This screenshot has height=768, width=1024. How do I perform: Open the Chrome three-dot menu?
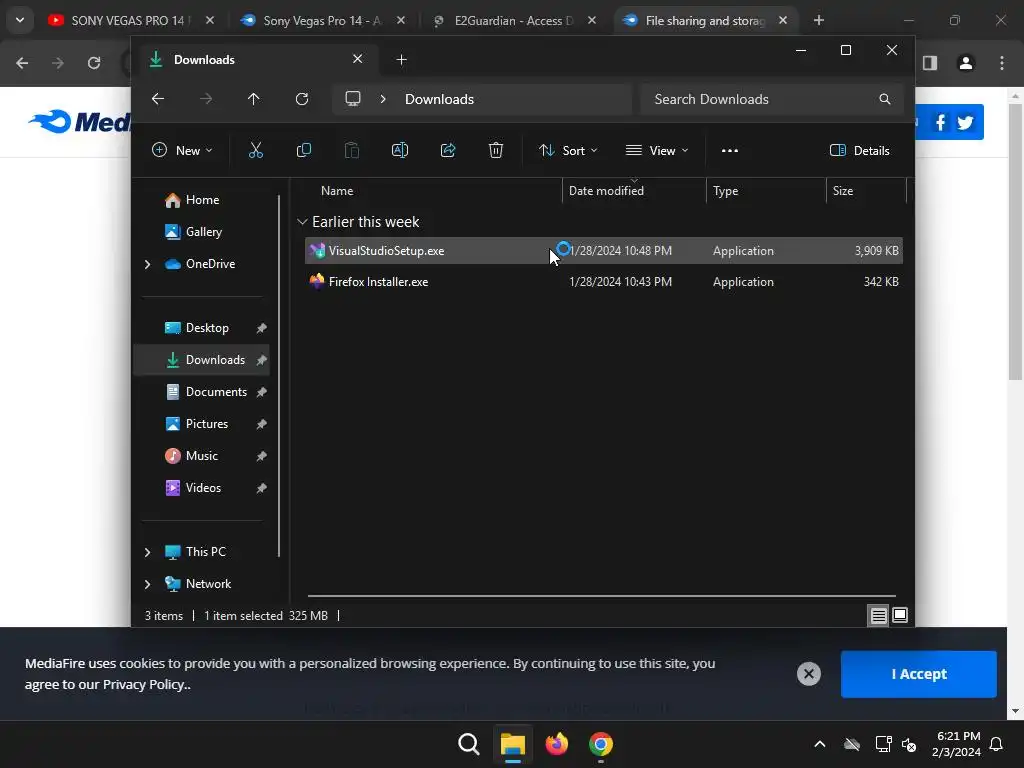[1002, 63]
